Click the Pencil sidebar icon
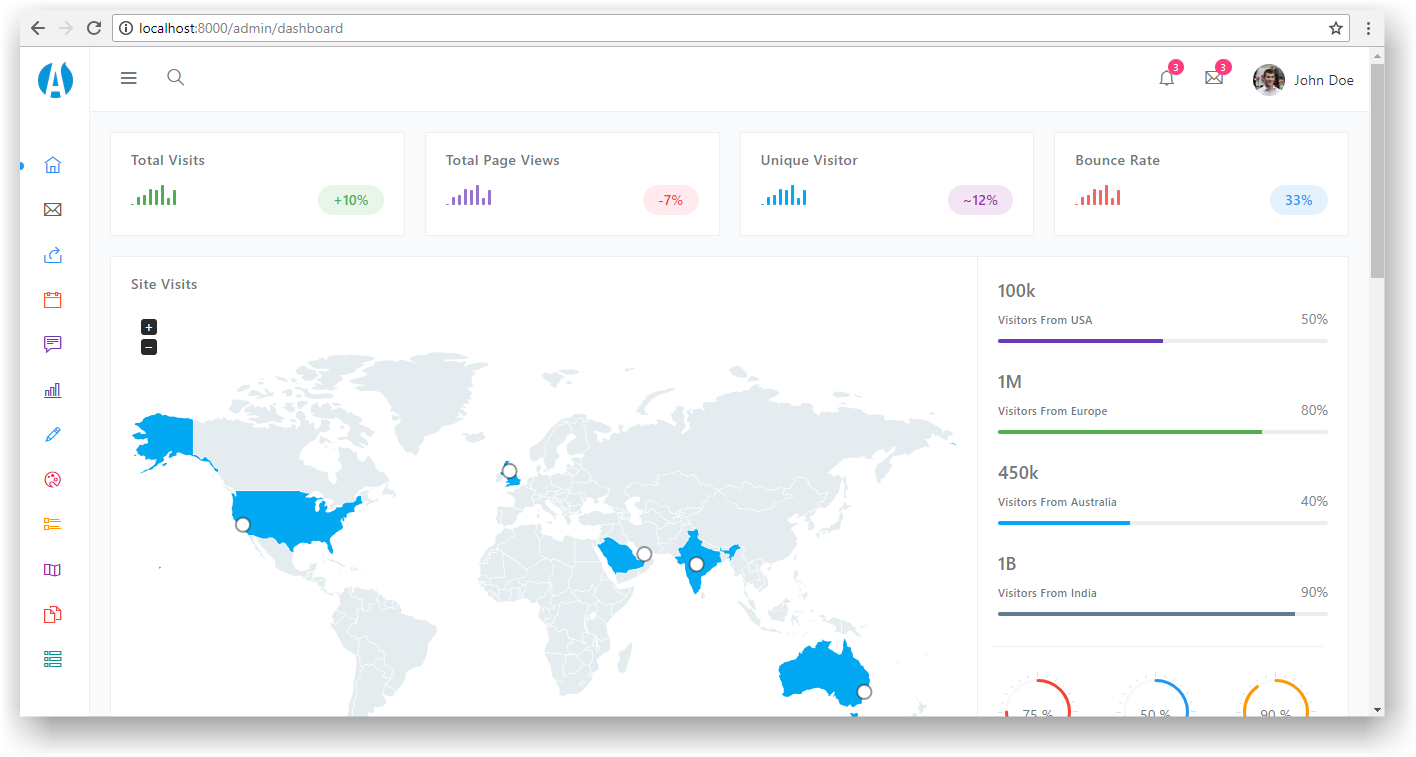 [53, 435]
